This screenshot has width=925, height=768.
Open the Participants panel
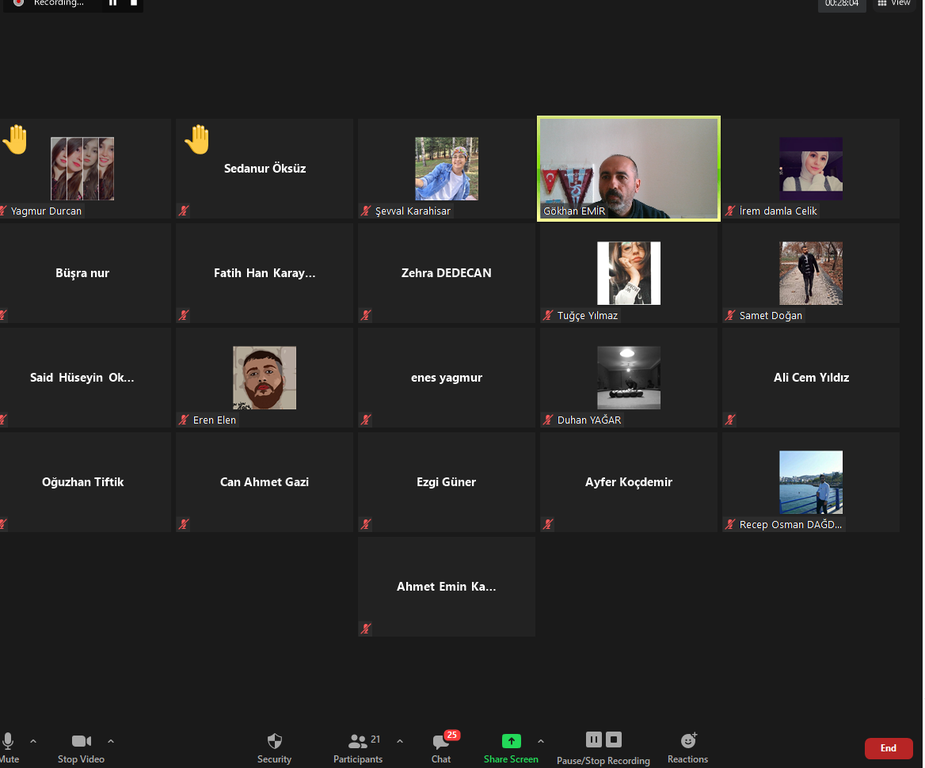click(357, 741)
